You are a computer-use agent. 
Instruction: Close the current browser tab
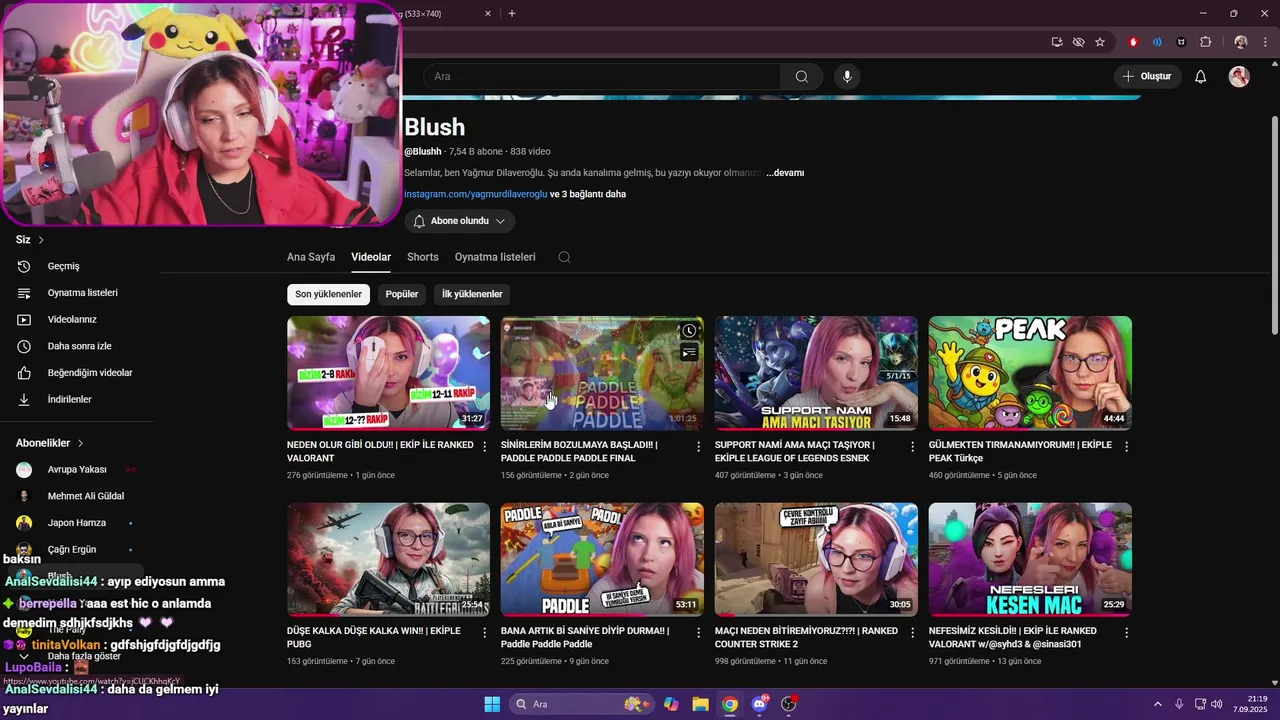pos(488,14)
